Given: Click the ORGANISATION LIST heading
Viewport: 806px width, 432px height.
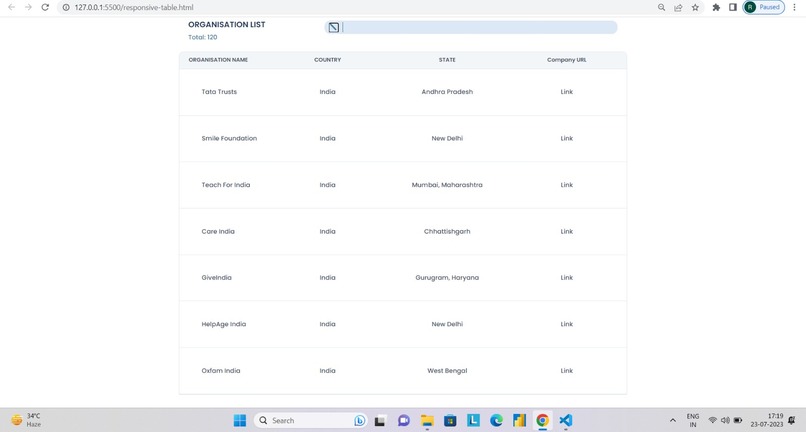Looking at the screenshot, I should 227,24.
